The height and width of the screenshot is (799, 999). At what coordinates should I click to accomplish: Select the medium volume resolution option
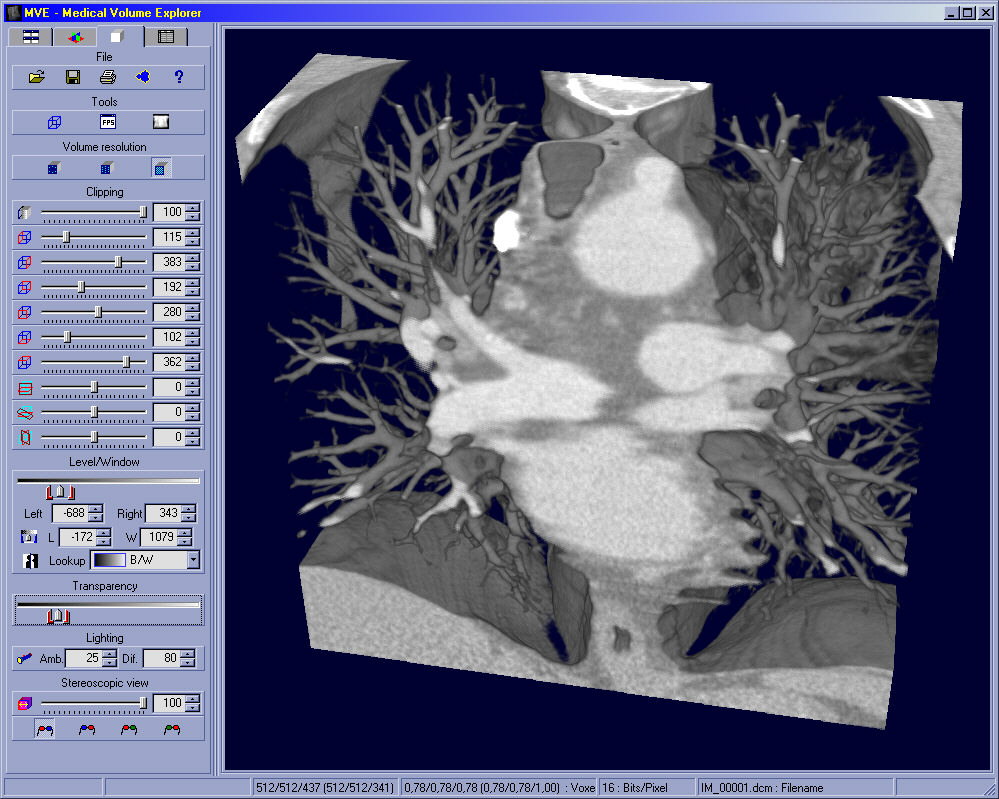tap(108, 168)
